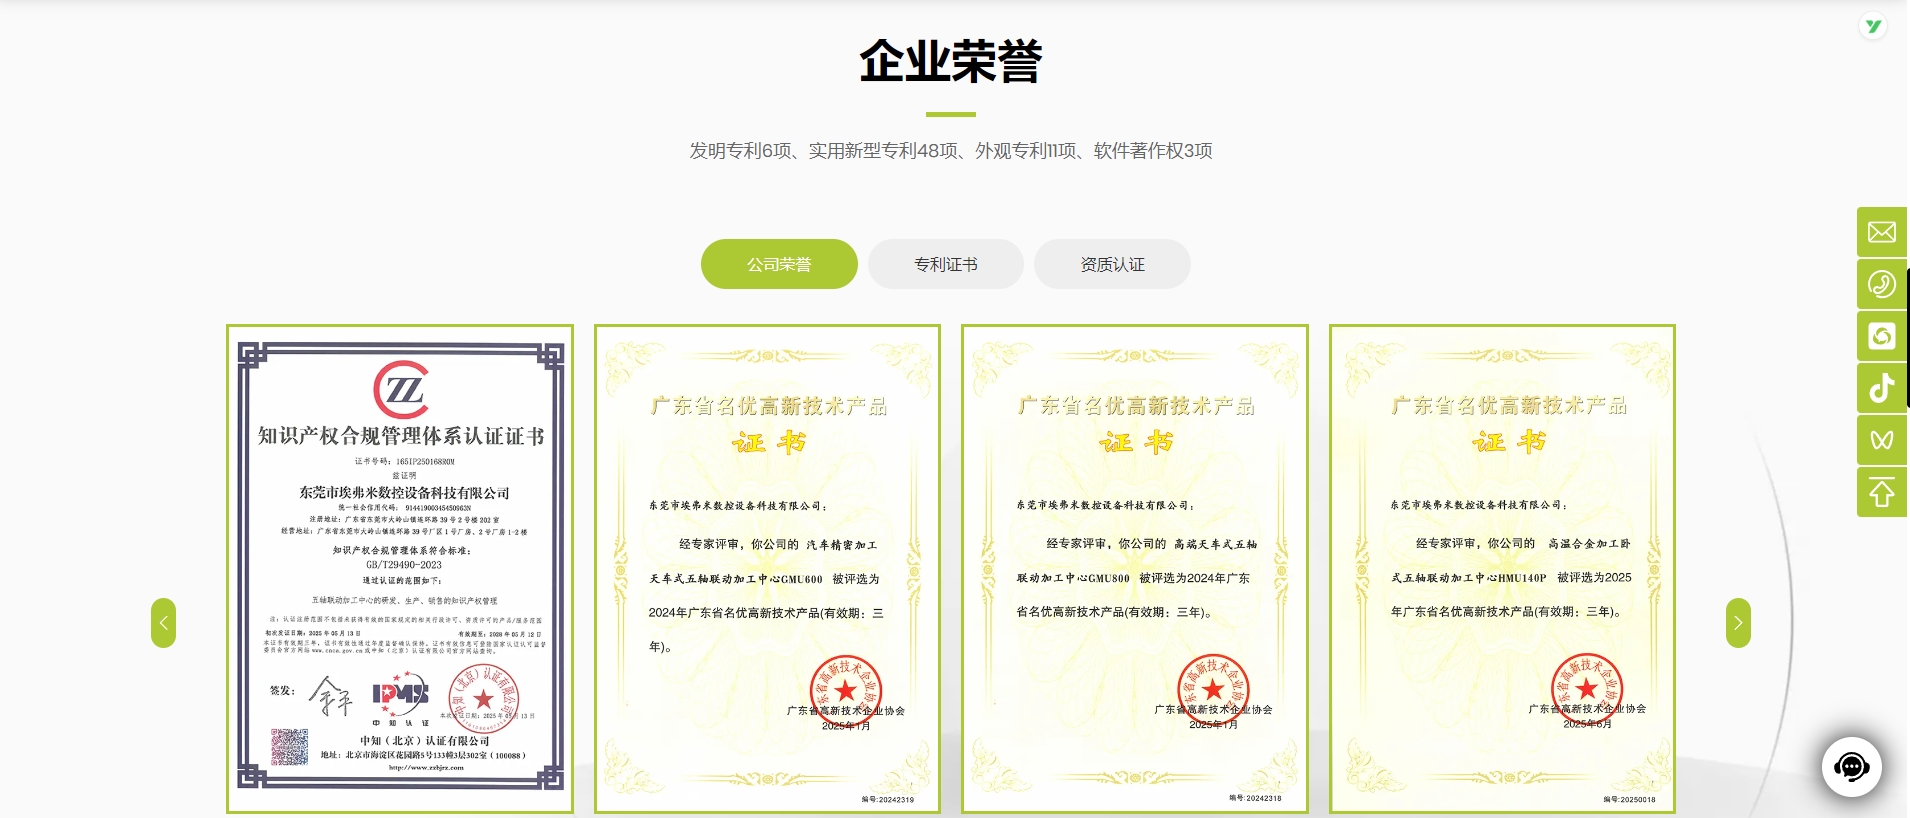The image size is (1910, 818).
Task: Open the swirl-logo icon below the phone
Action: 1881,336
